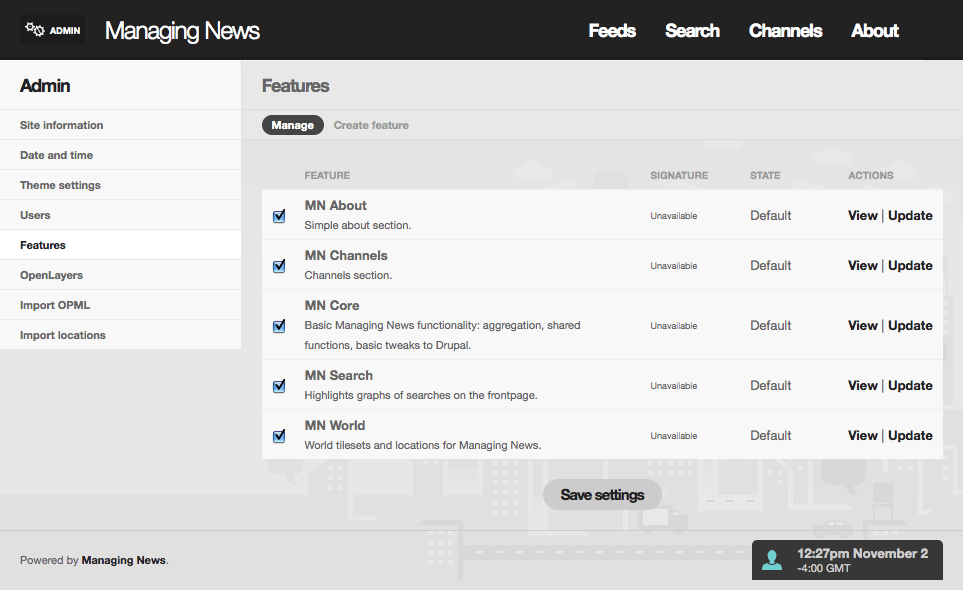This screenshot has height=590, width=963.
Task: Click the FEATURE column header
Action: [327, 176]
